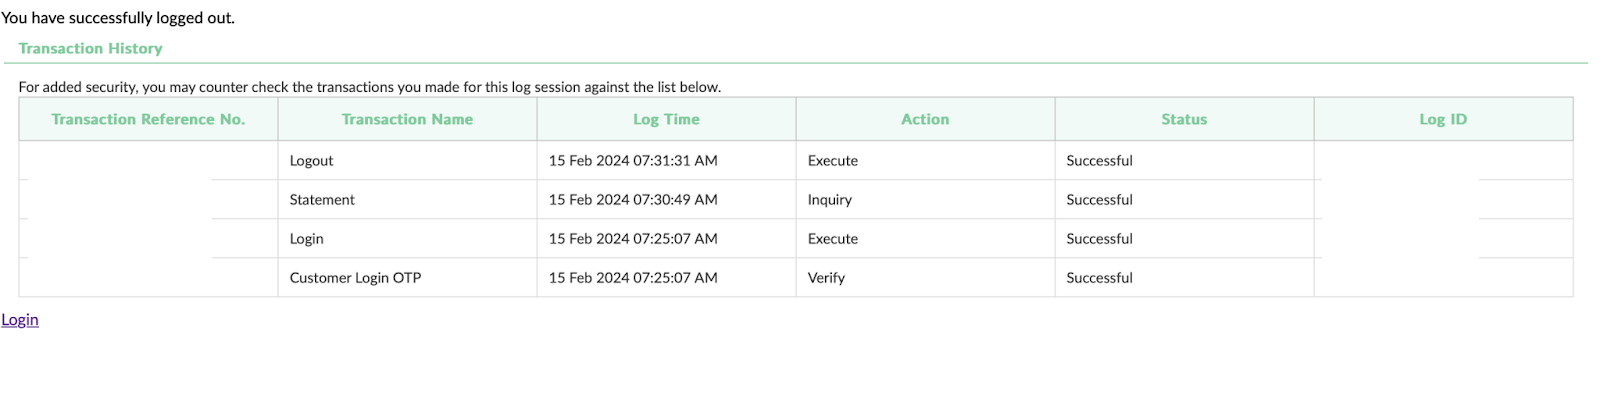Click the Transaction History section heading
The width and height of the screenshot is (1600, 395).
pos(90,48)
